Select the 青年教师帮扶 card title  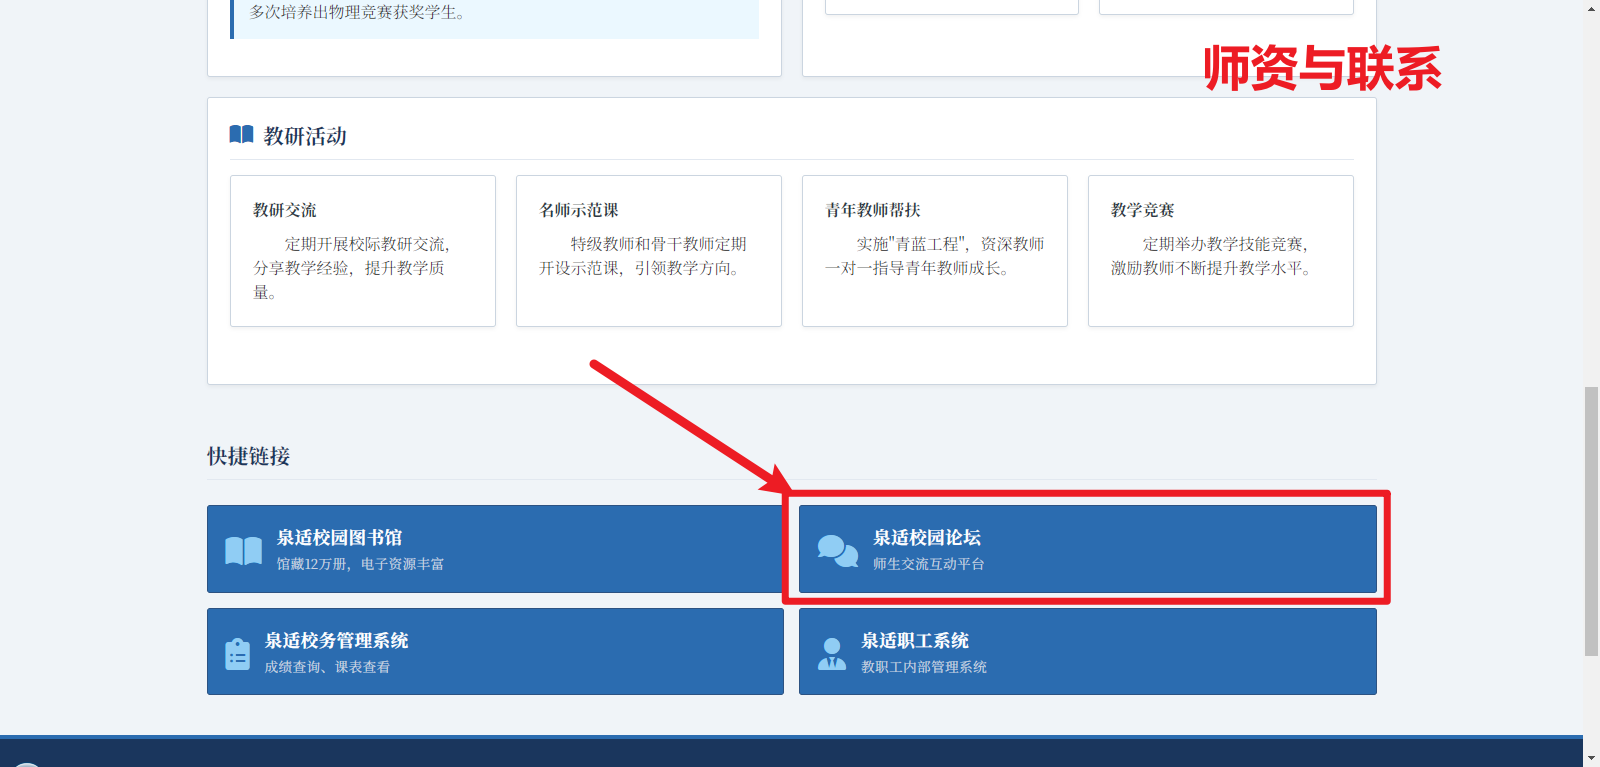[873, 210]
